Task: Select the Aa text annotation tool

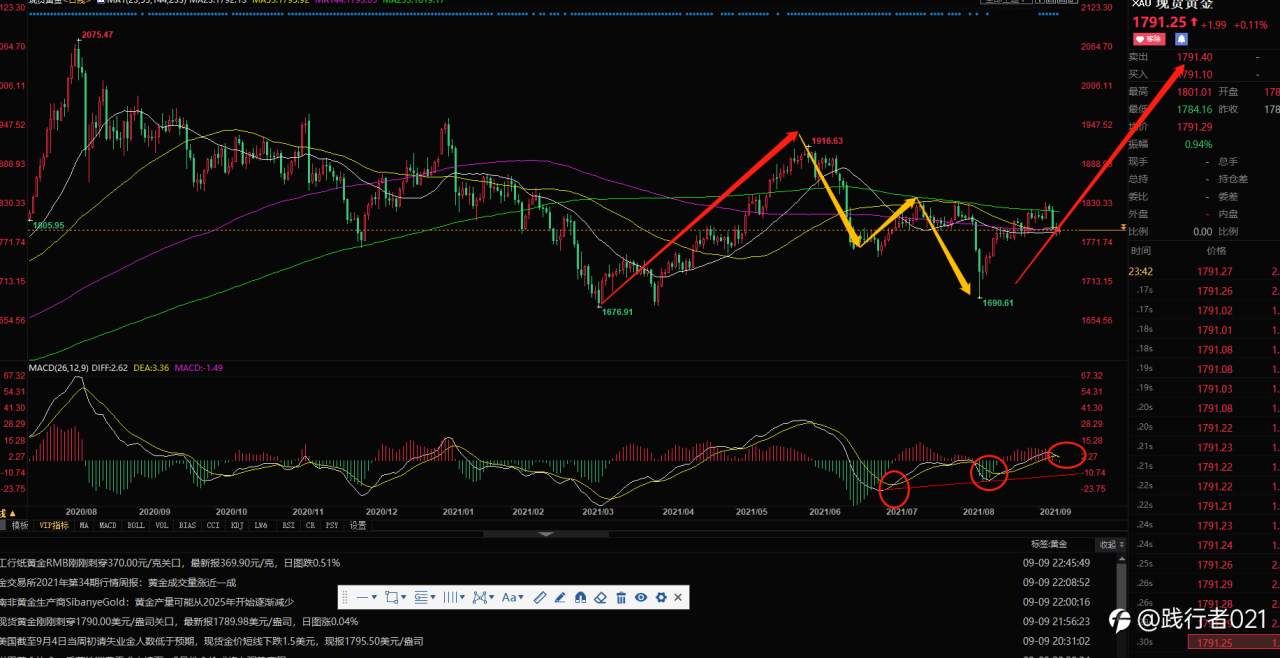Action: click(x=509, y=597)
